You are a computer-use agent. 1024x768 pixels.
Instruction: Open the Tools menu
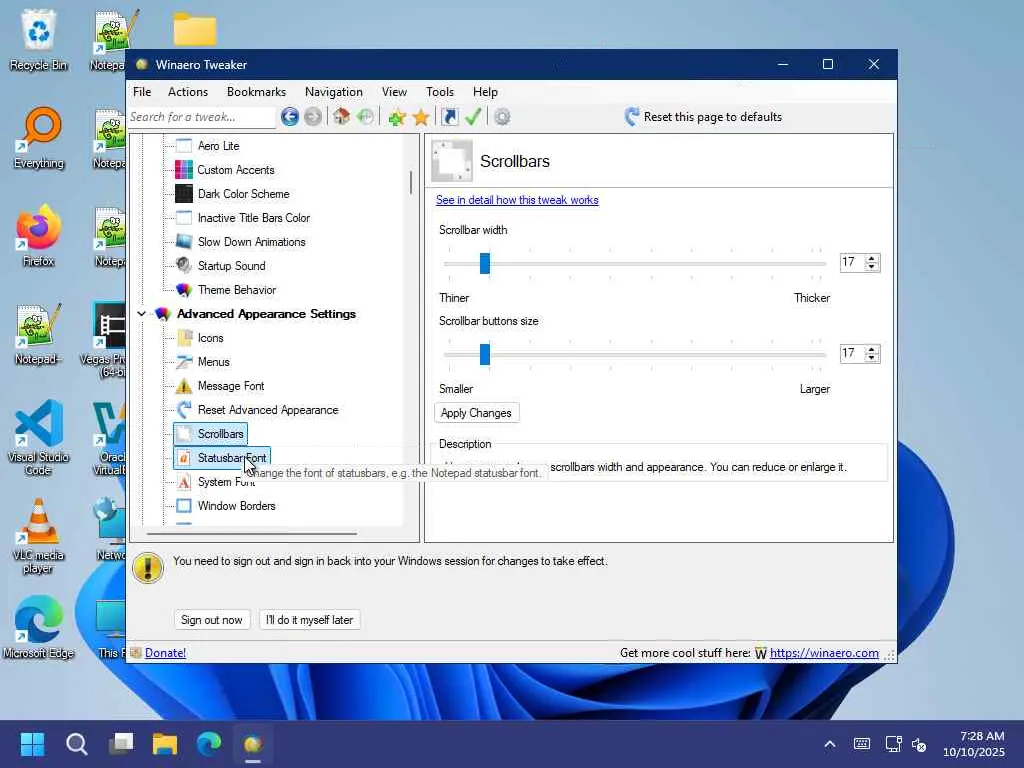pyautogui.click(x=440, y=92)
